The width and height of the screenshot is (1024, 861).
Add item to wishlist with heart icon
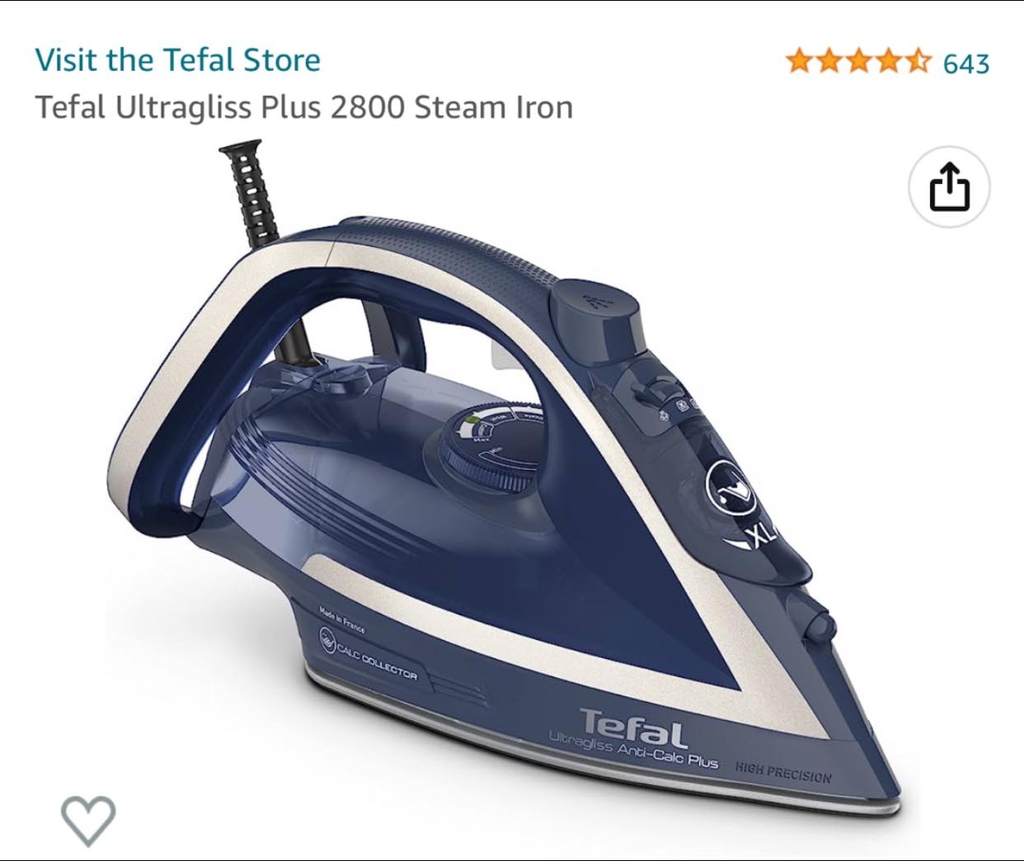88,820
